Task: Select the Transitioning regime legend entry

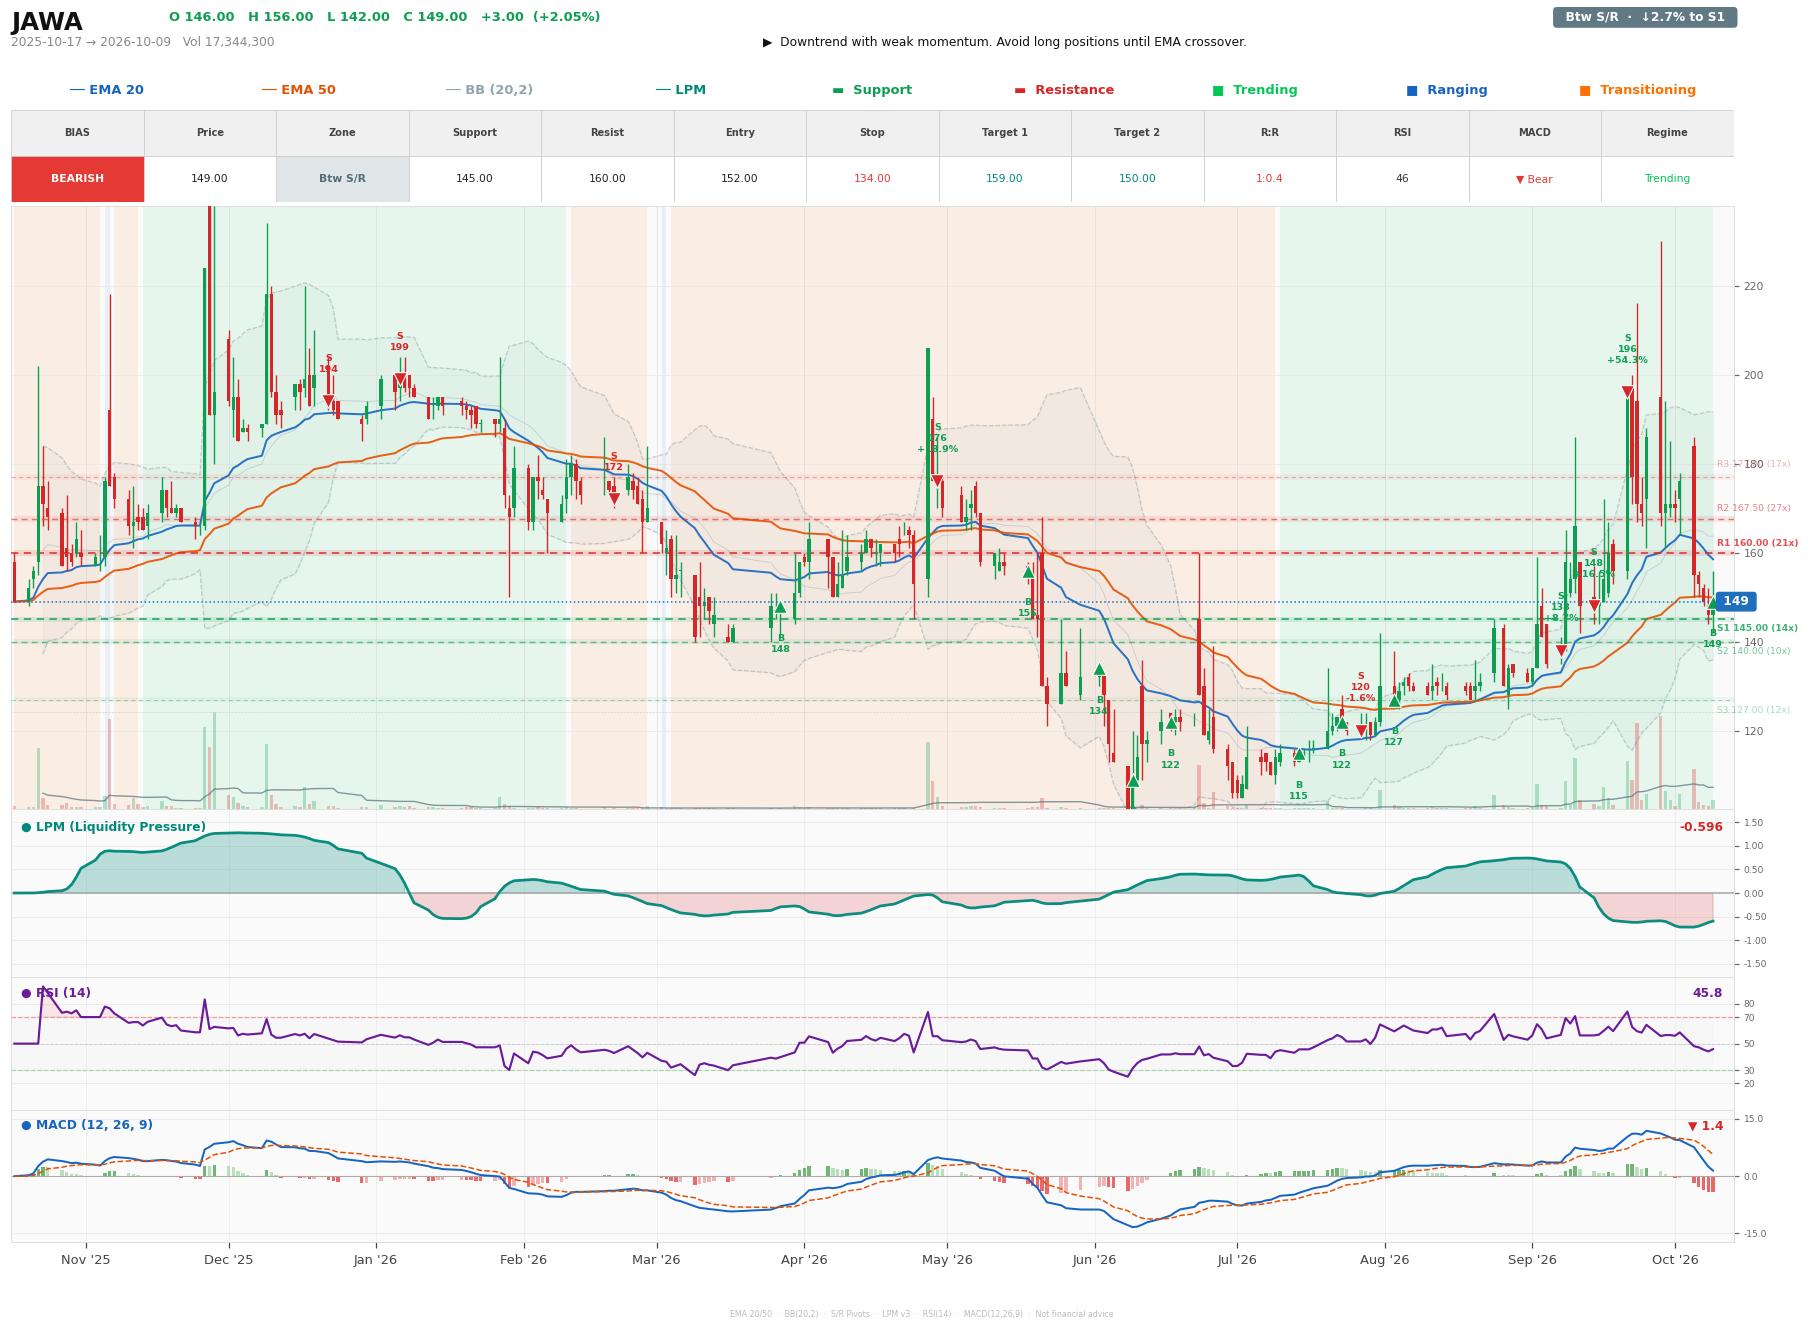Action: coord(1638,90)
